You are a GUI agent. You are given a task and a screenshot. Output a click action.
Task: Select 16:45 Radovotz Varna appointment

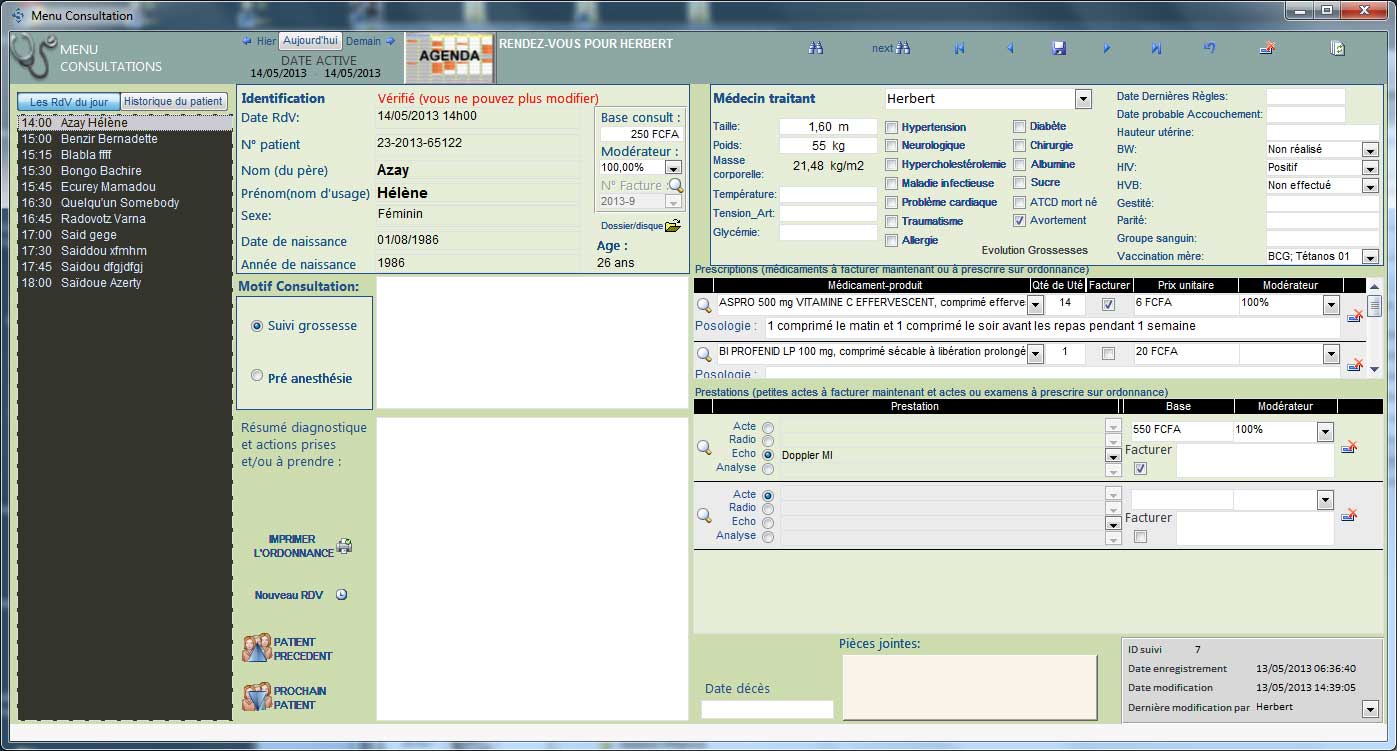[x=125, y=219]
